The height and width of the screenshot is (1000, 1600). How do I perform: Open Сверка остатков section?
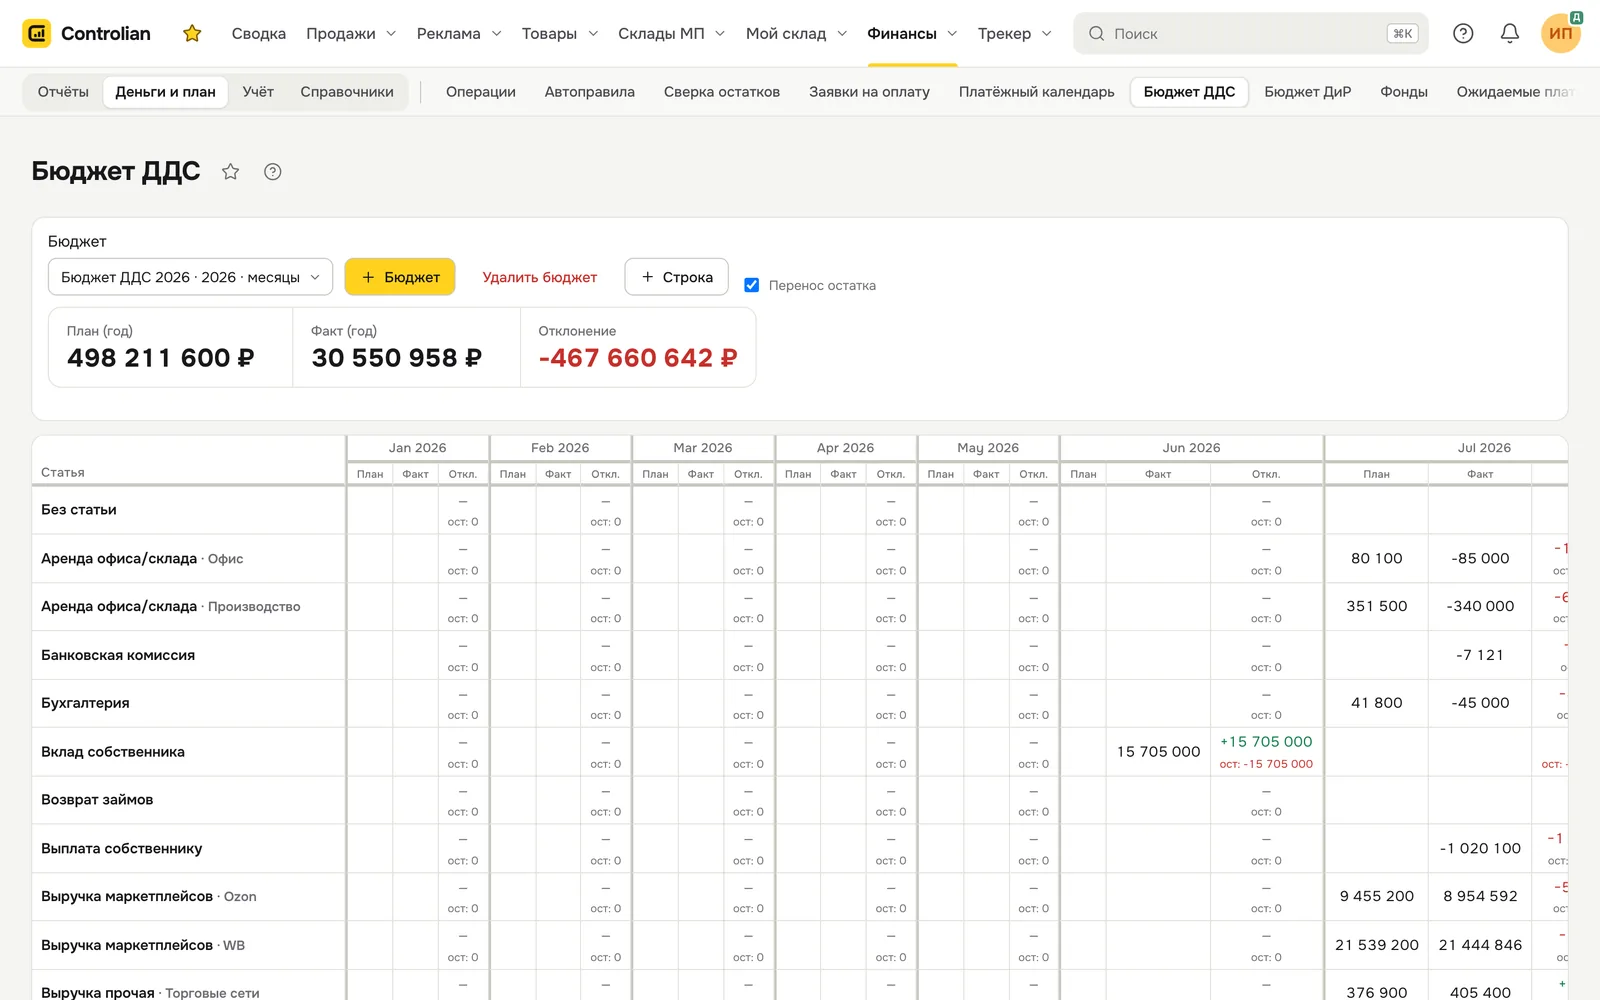tap(722, 92)
